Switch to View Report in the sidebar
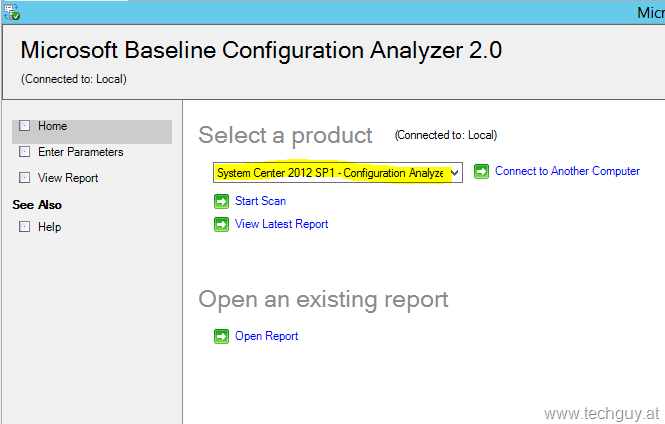The image size is (665, 424). (x=68, y=178)
